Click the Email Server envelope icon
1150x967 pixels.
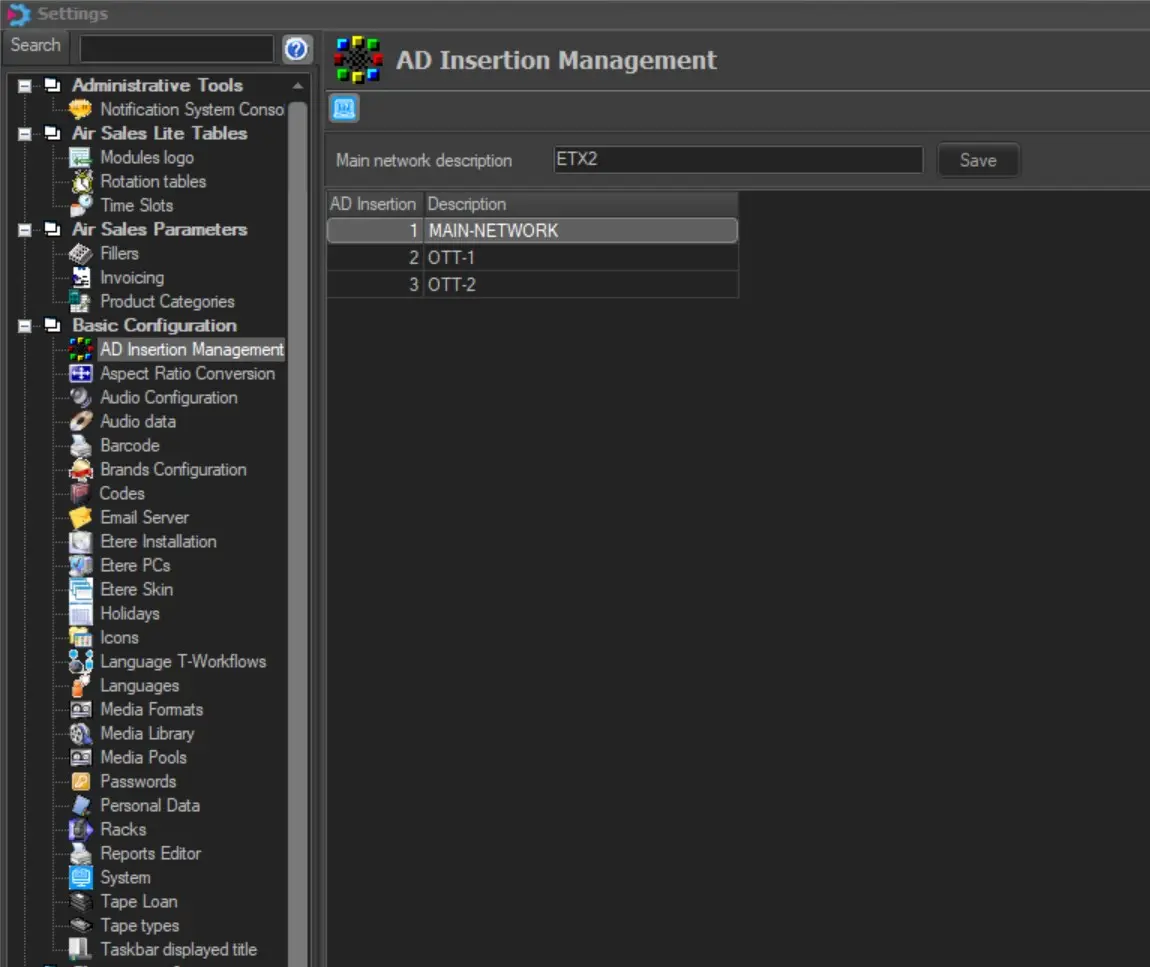pyautogui.click(x=82, y=518)
